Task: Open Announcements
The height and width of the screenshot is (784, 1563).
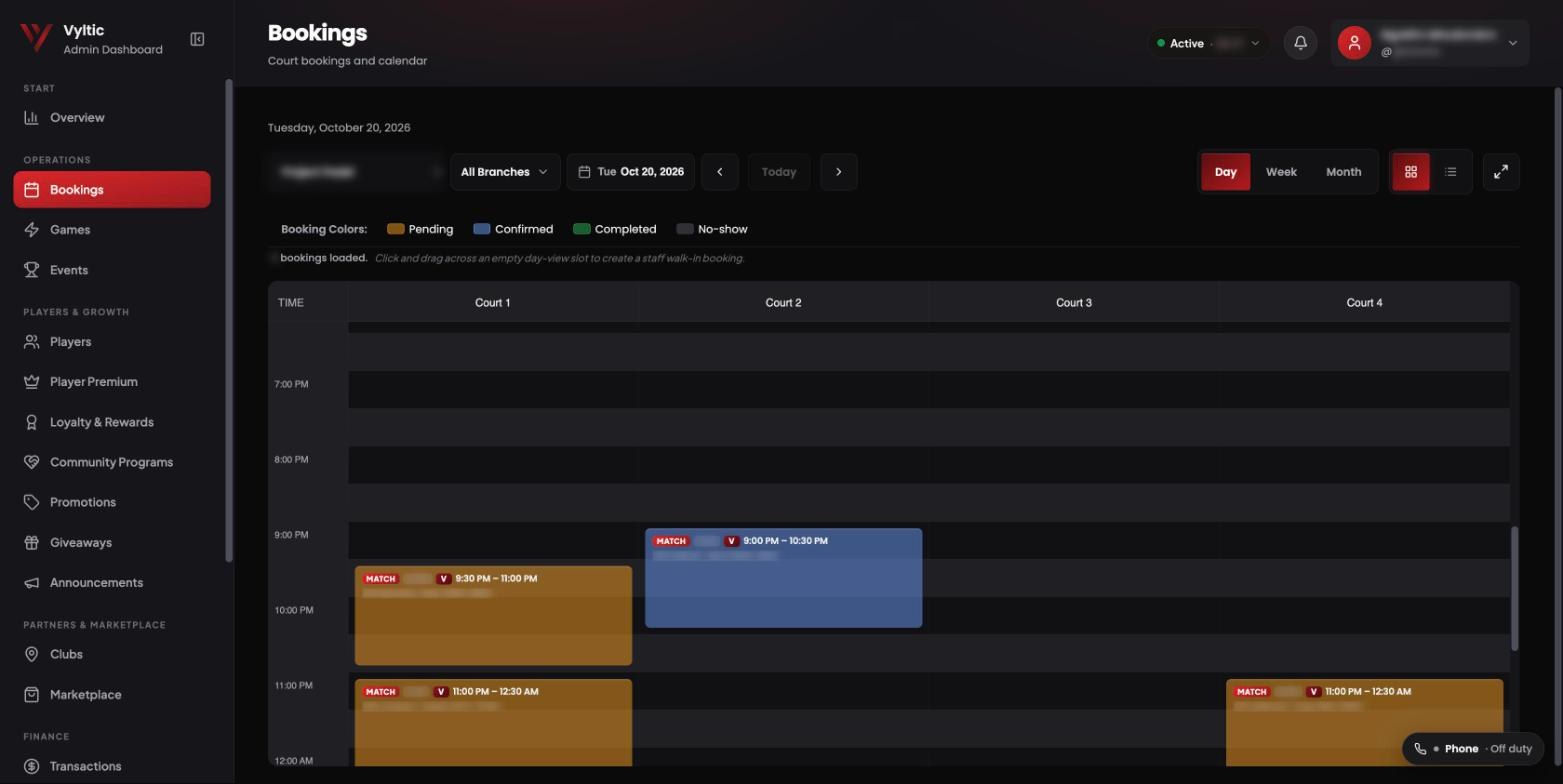Action: pyautogui.click(x=112, y=583)
